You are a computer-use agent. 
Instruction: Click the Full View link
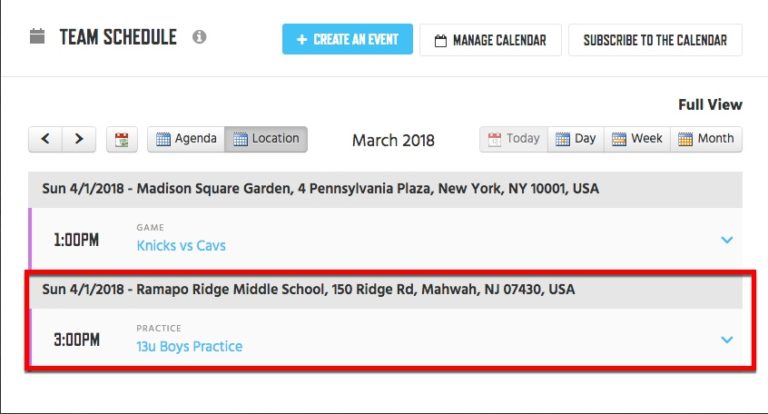coord(710,104)
